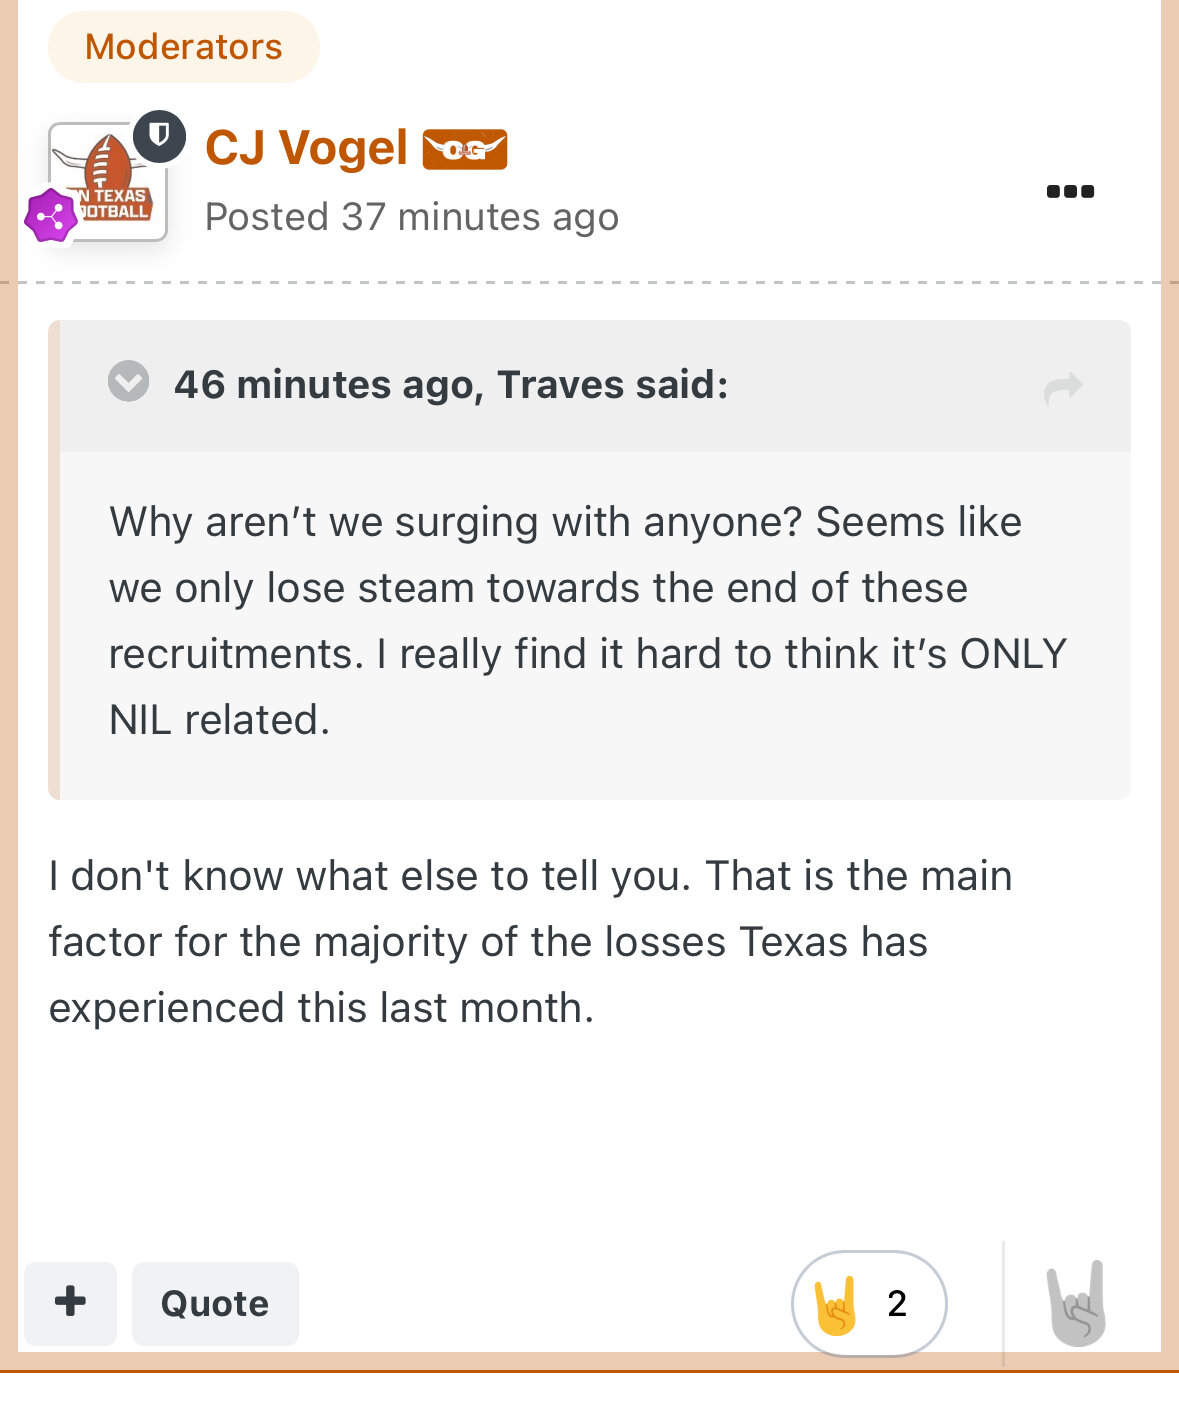Click CJ Vogel's reply paragraph text

(530, 942)
